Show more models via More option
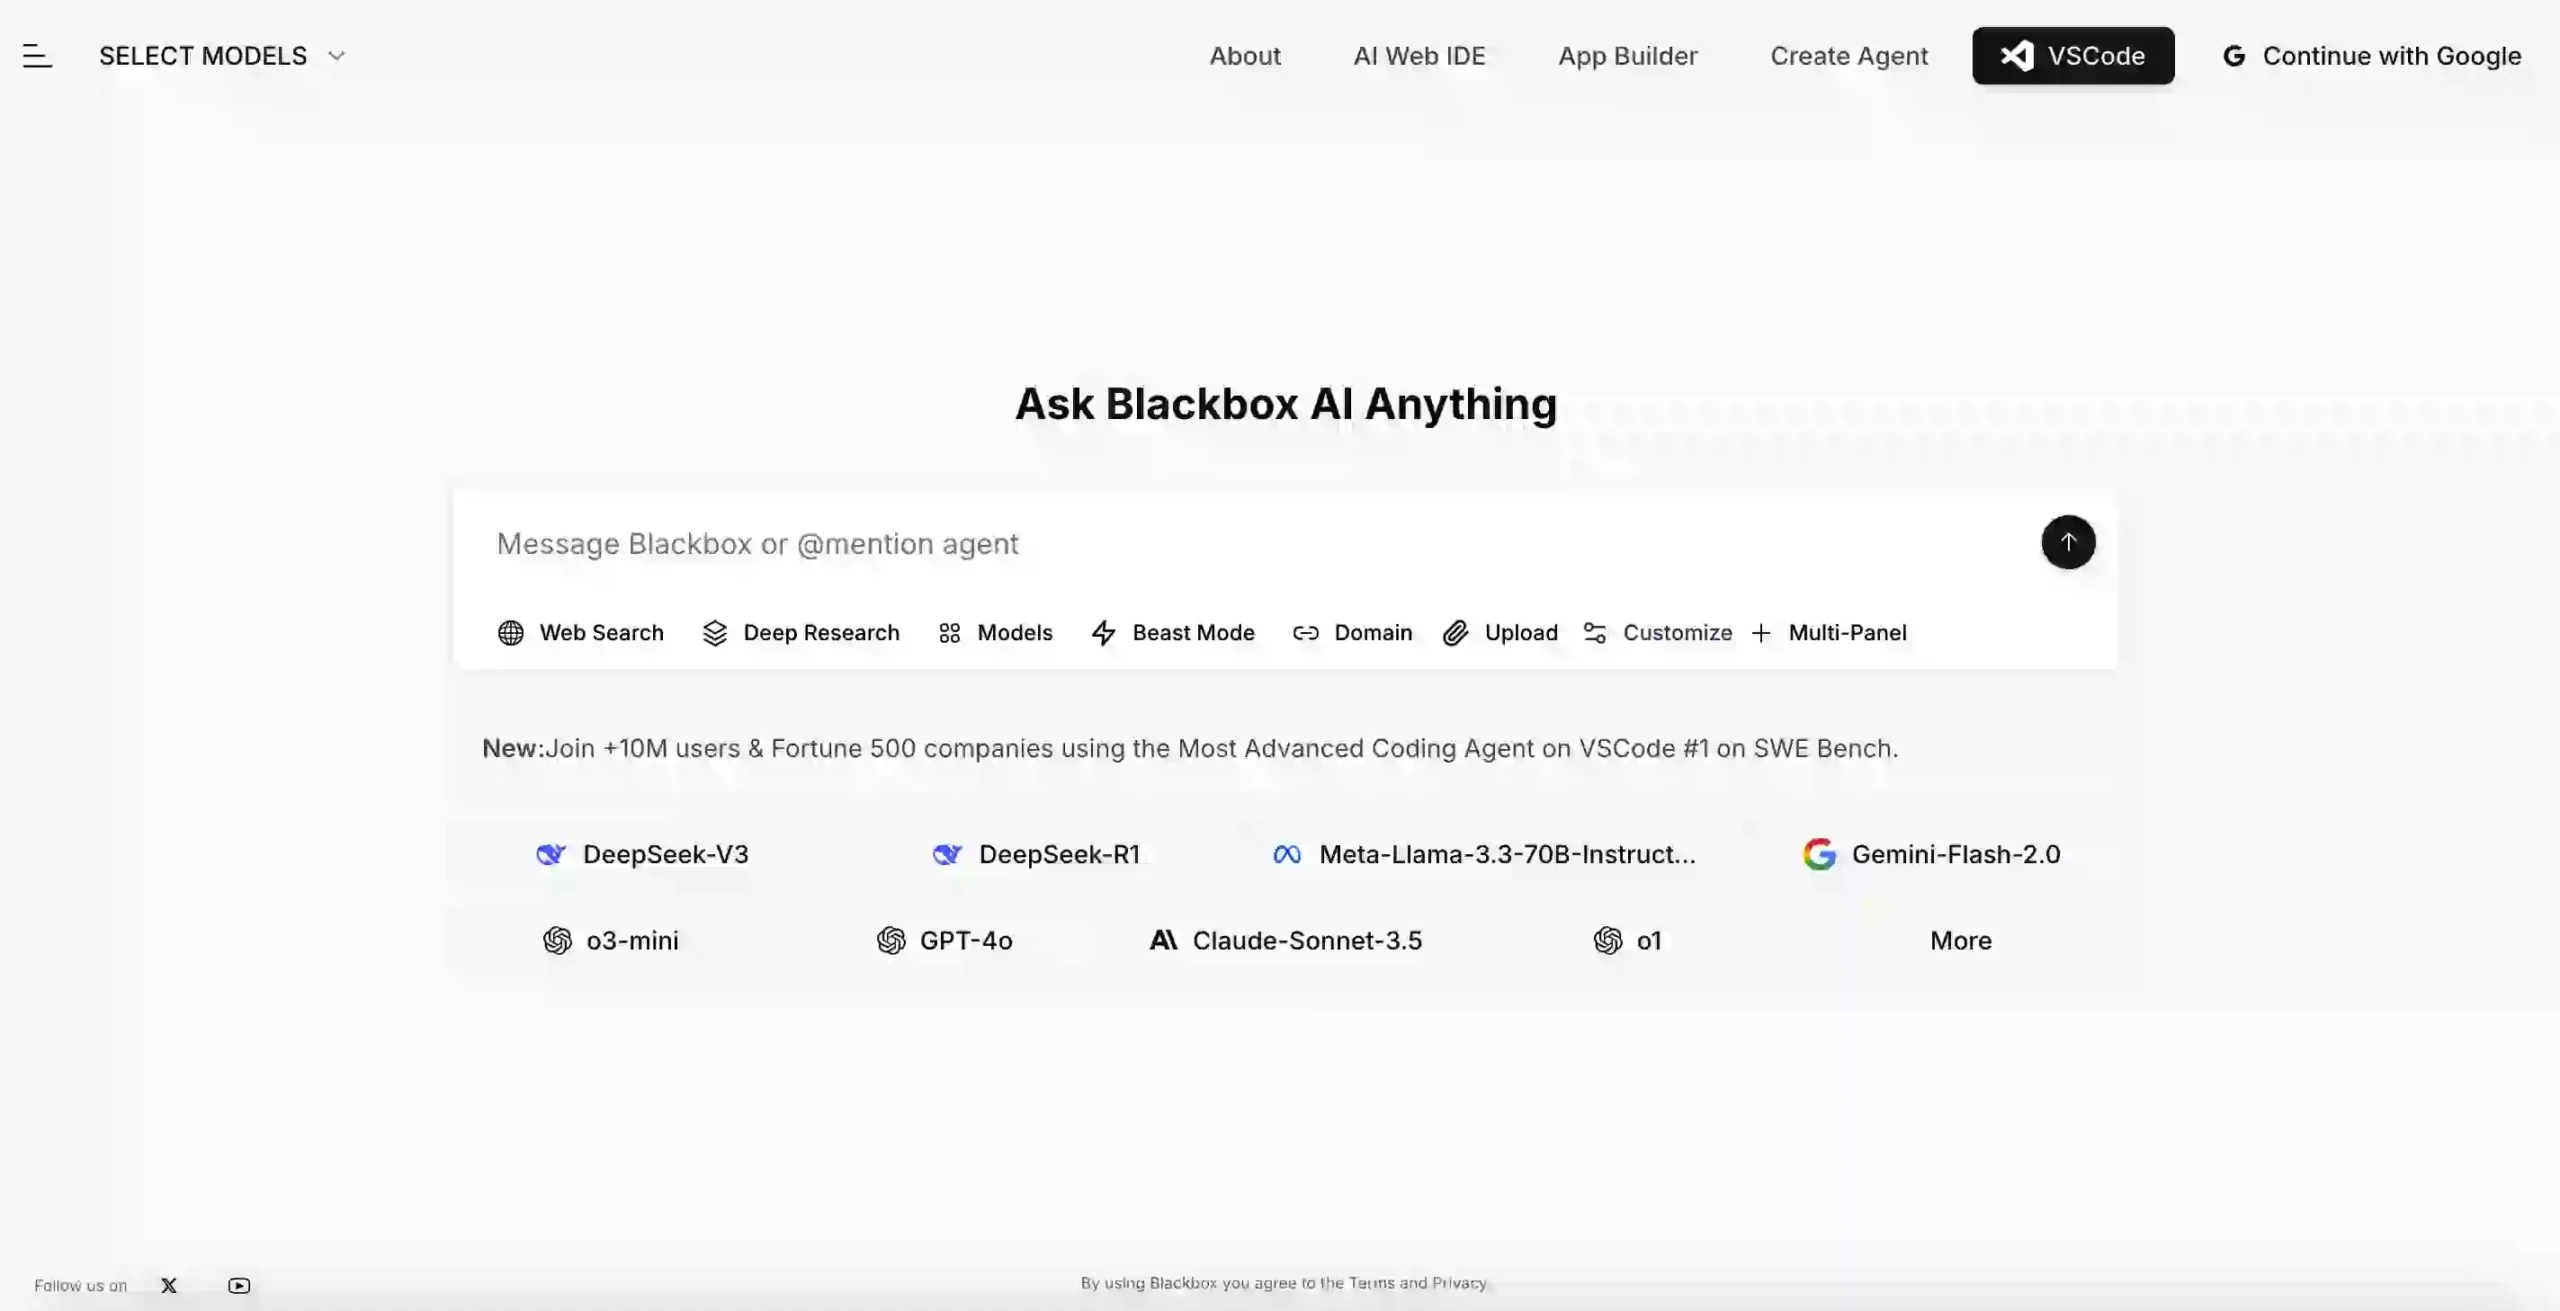 [1959, 940]
